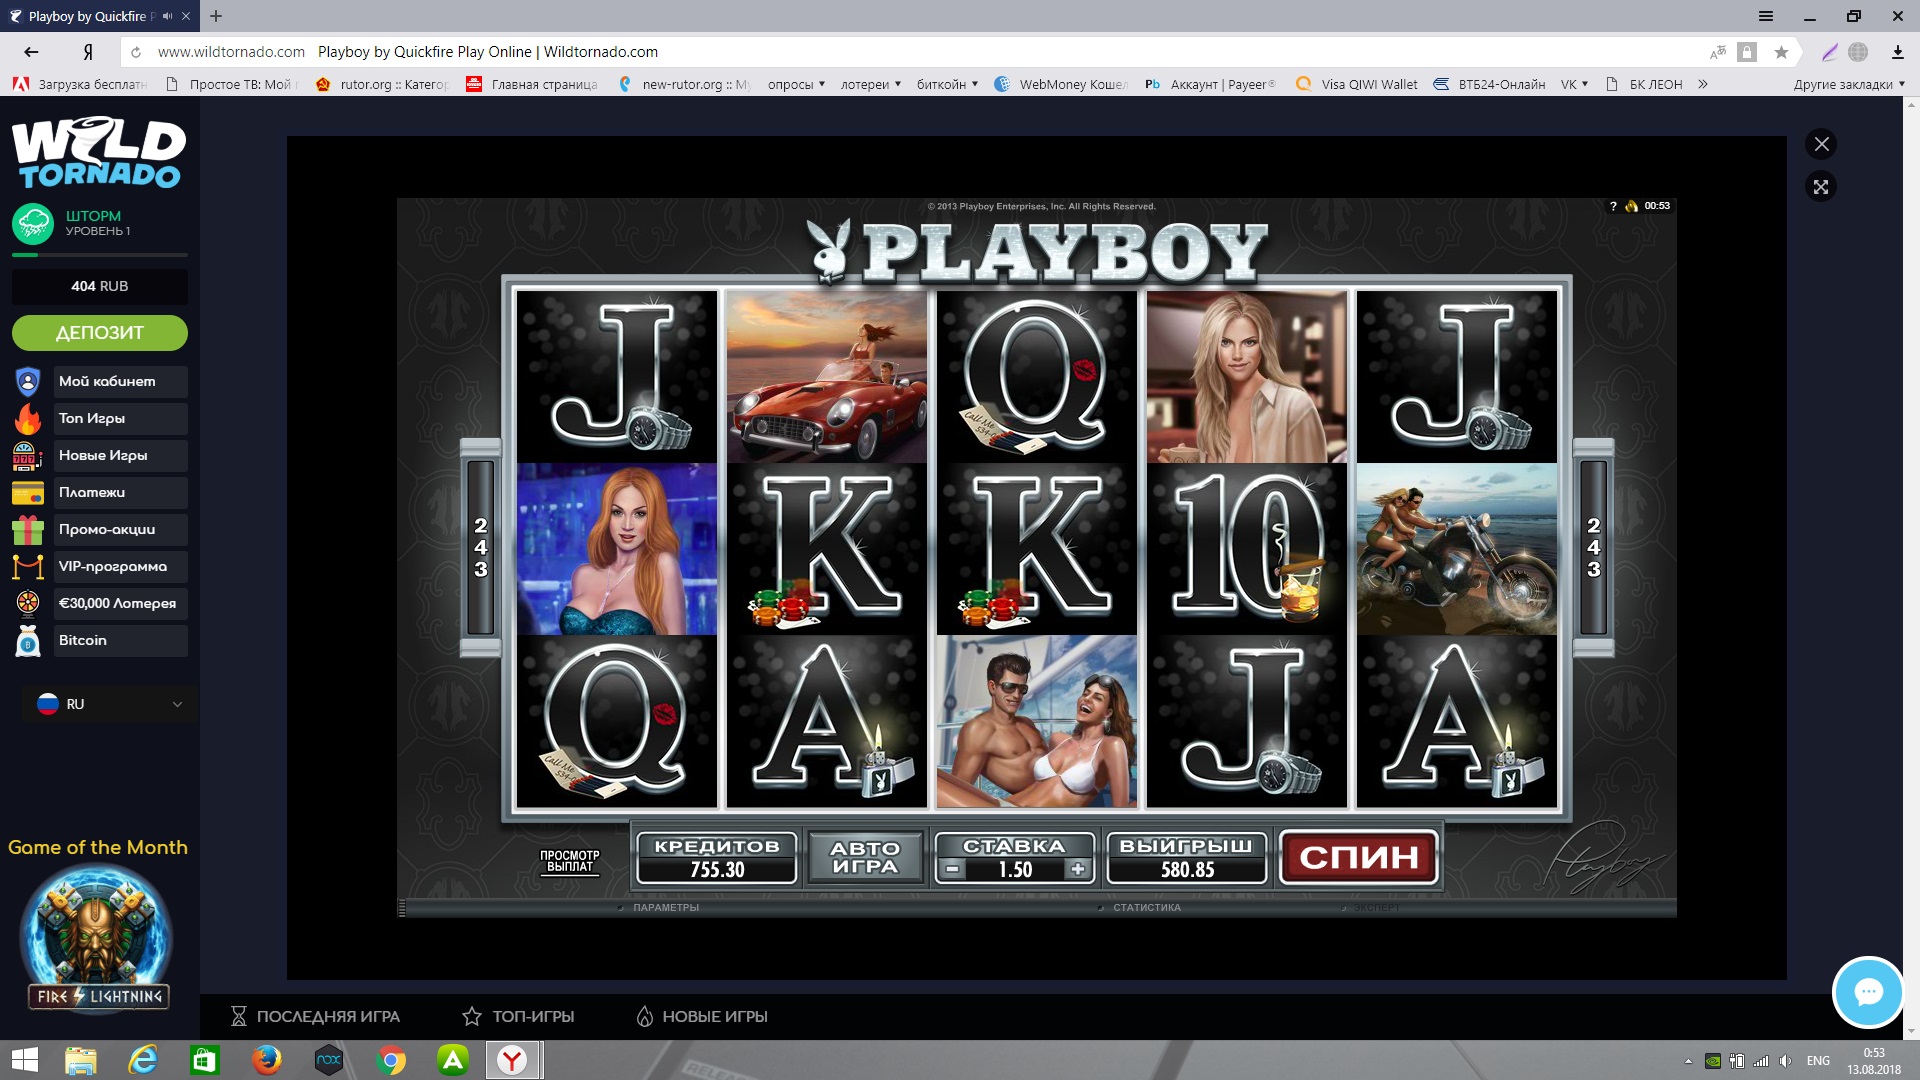
Task: Increase the bet using the plus button
Action: [x=1078, y=869]
